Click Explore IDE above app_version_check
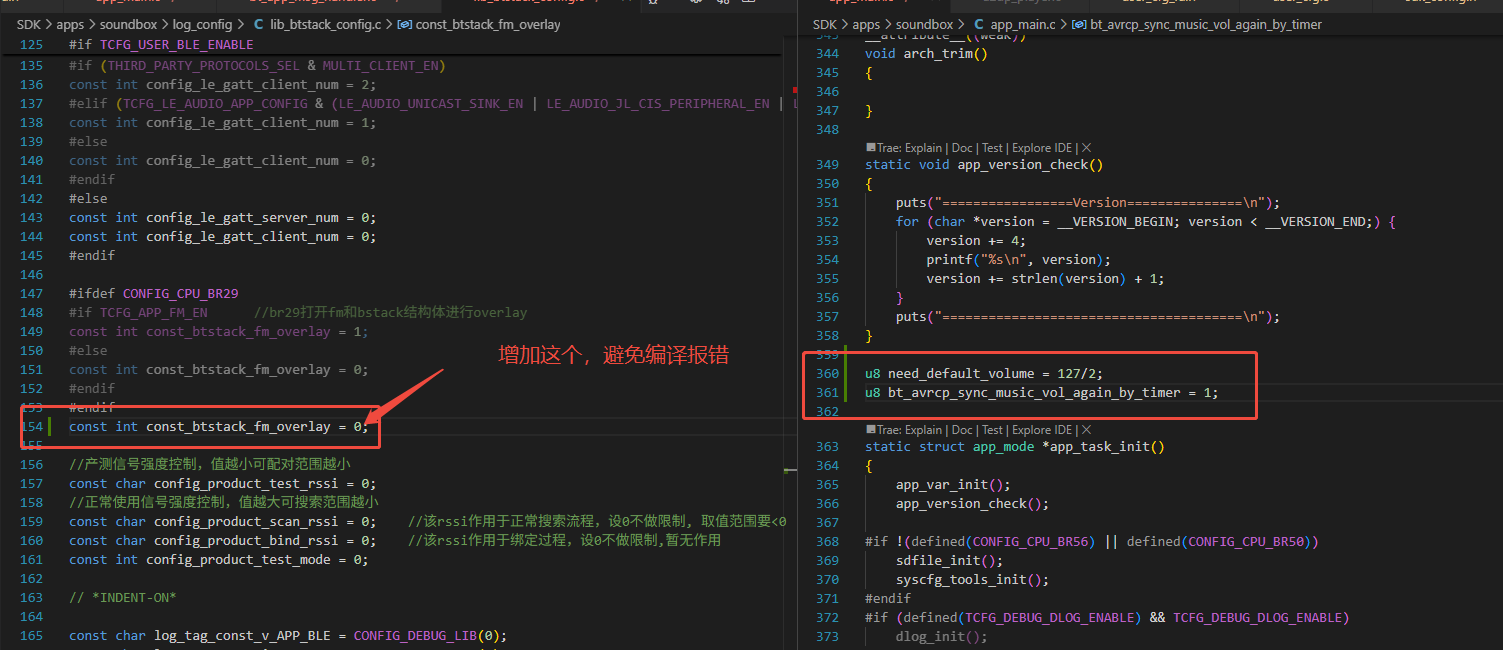This screenshot has width=1503, height=650. click(1042, 148)
